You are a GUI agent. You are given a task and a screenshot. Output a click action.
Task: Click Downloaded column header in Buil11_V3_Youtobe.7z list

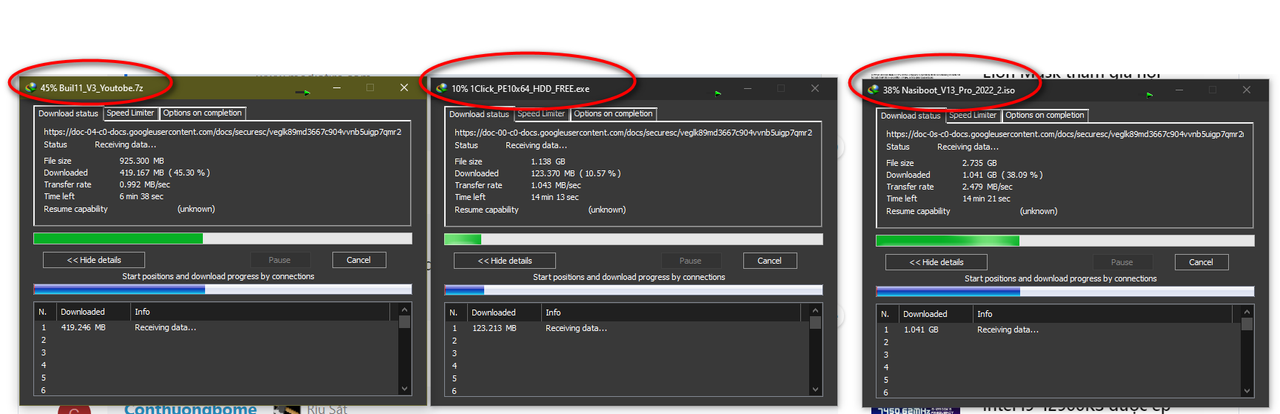[93, 312]
